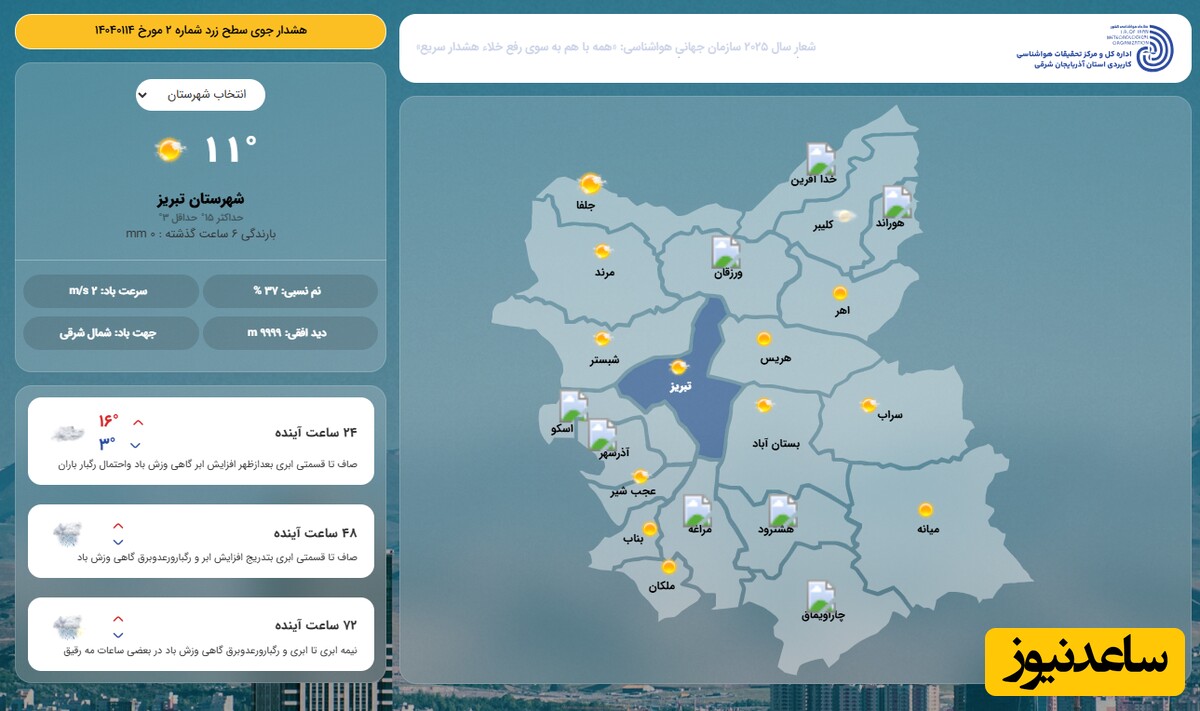This screenshot has width=1200, height=711.
Task: Click up arrow in 72-hour forecast card
Action: pyautogui.click(x=118, y=619)
